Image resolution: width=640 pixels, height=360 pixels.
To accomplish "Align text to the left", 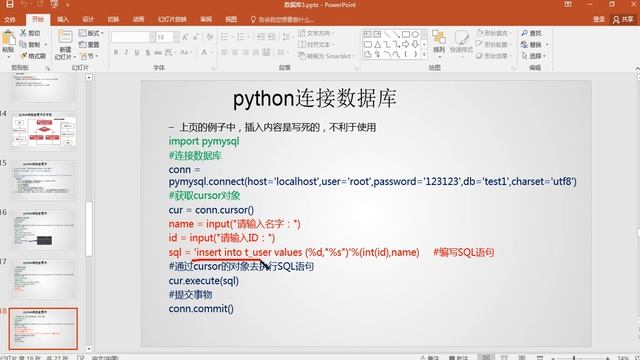I will click(224, 52).
